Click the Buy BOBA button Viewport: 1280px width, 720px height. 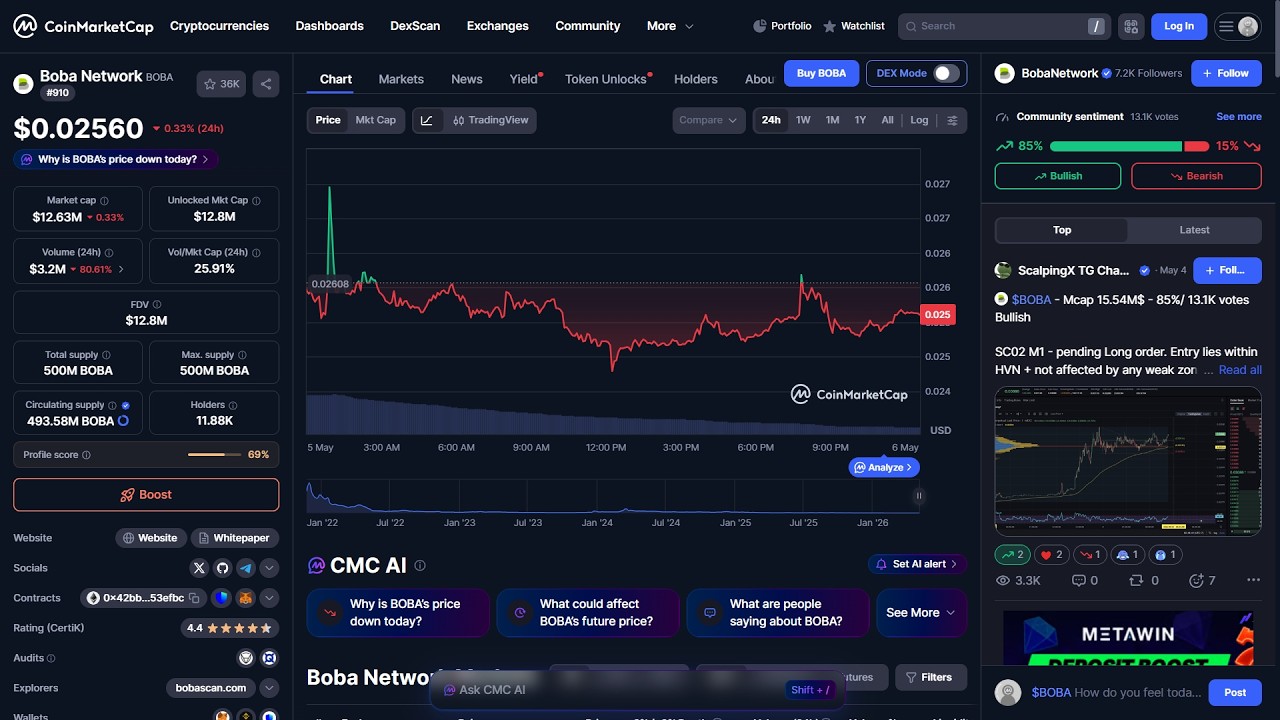[x=821, y=73]
